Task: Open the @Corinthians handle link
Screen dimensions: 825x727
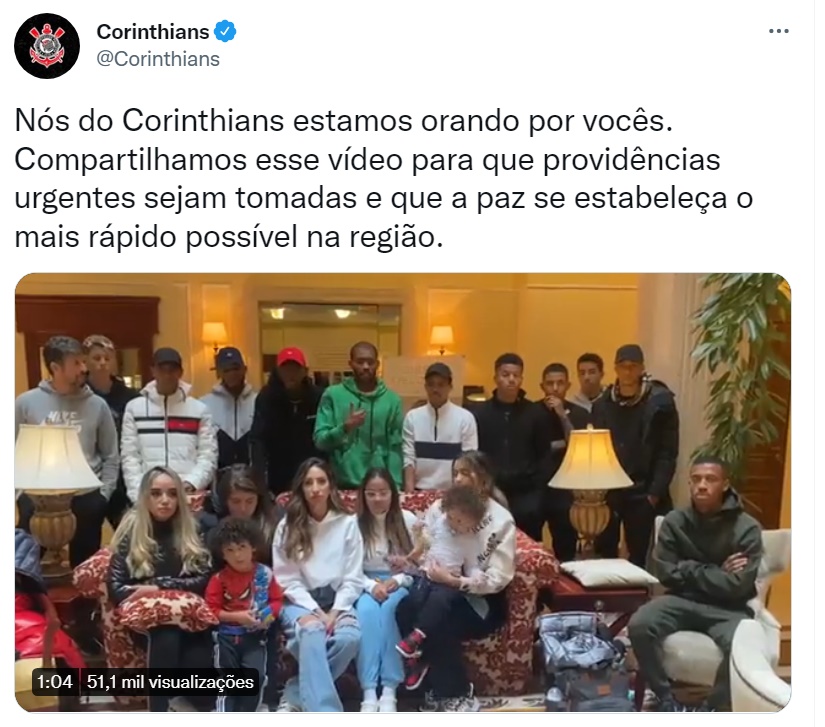Action: point(158,59)
